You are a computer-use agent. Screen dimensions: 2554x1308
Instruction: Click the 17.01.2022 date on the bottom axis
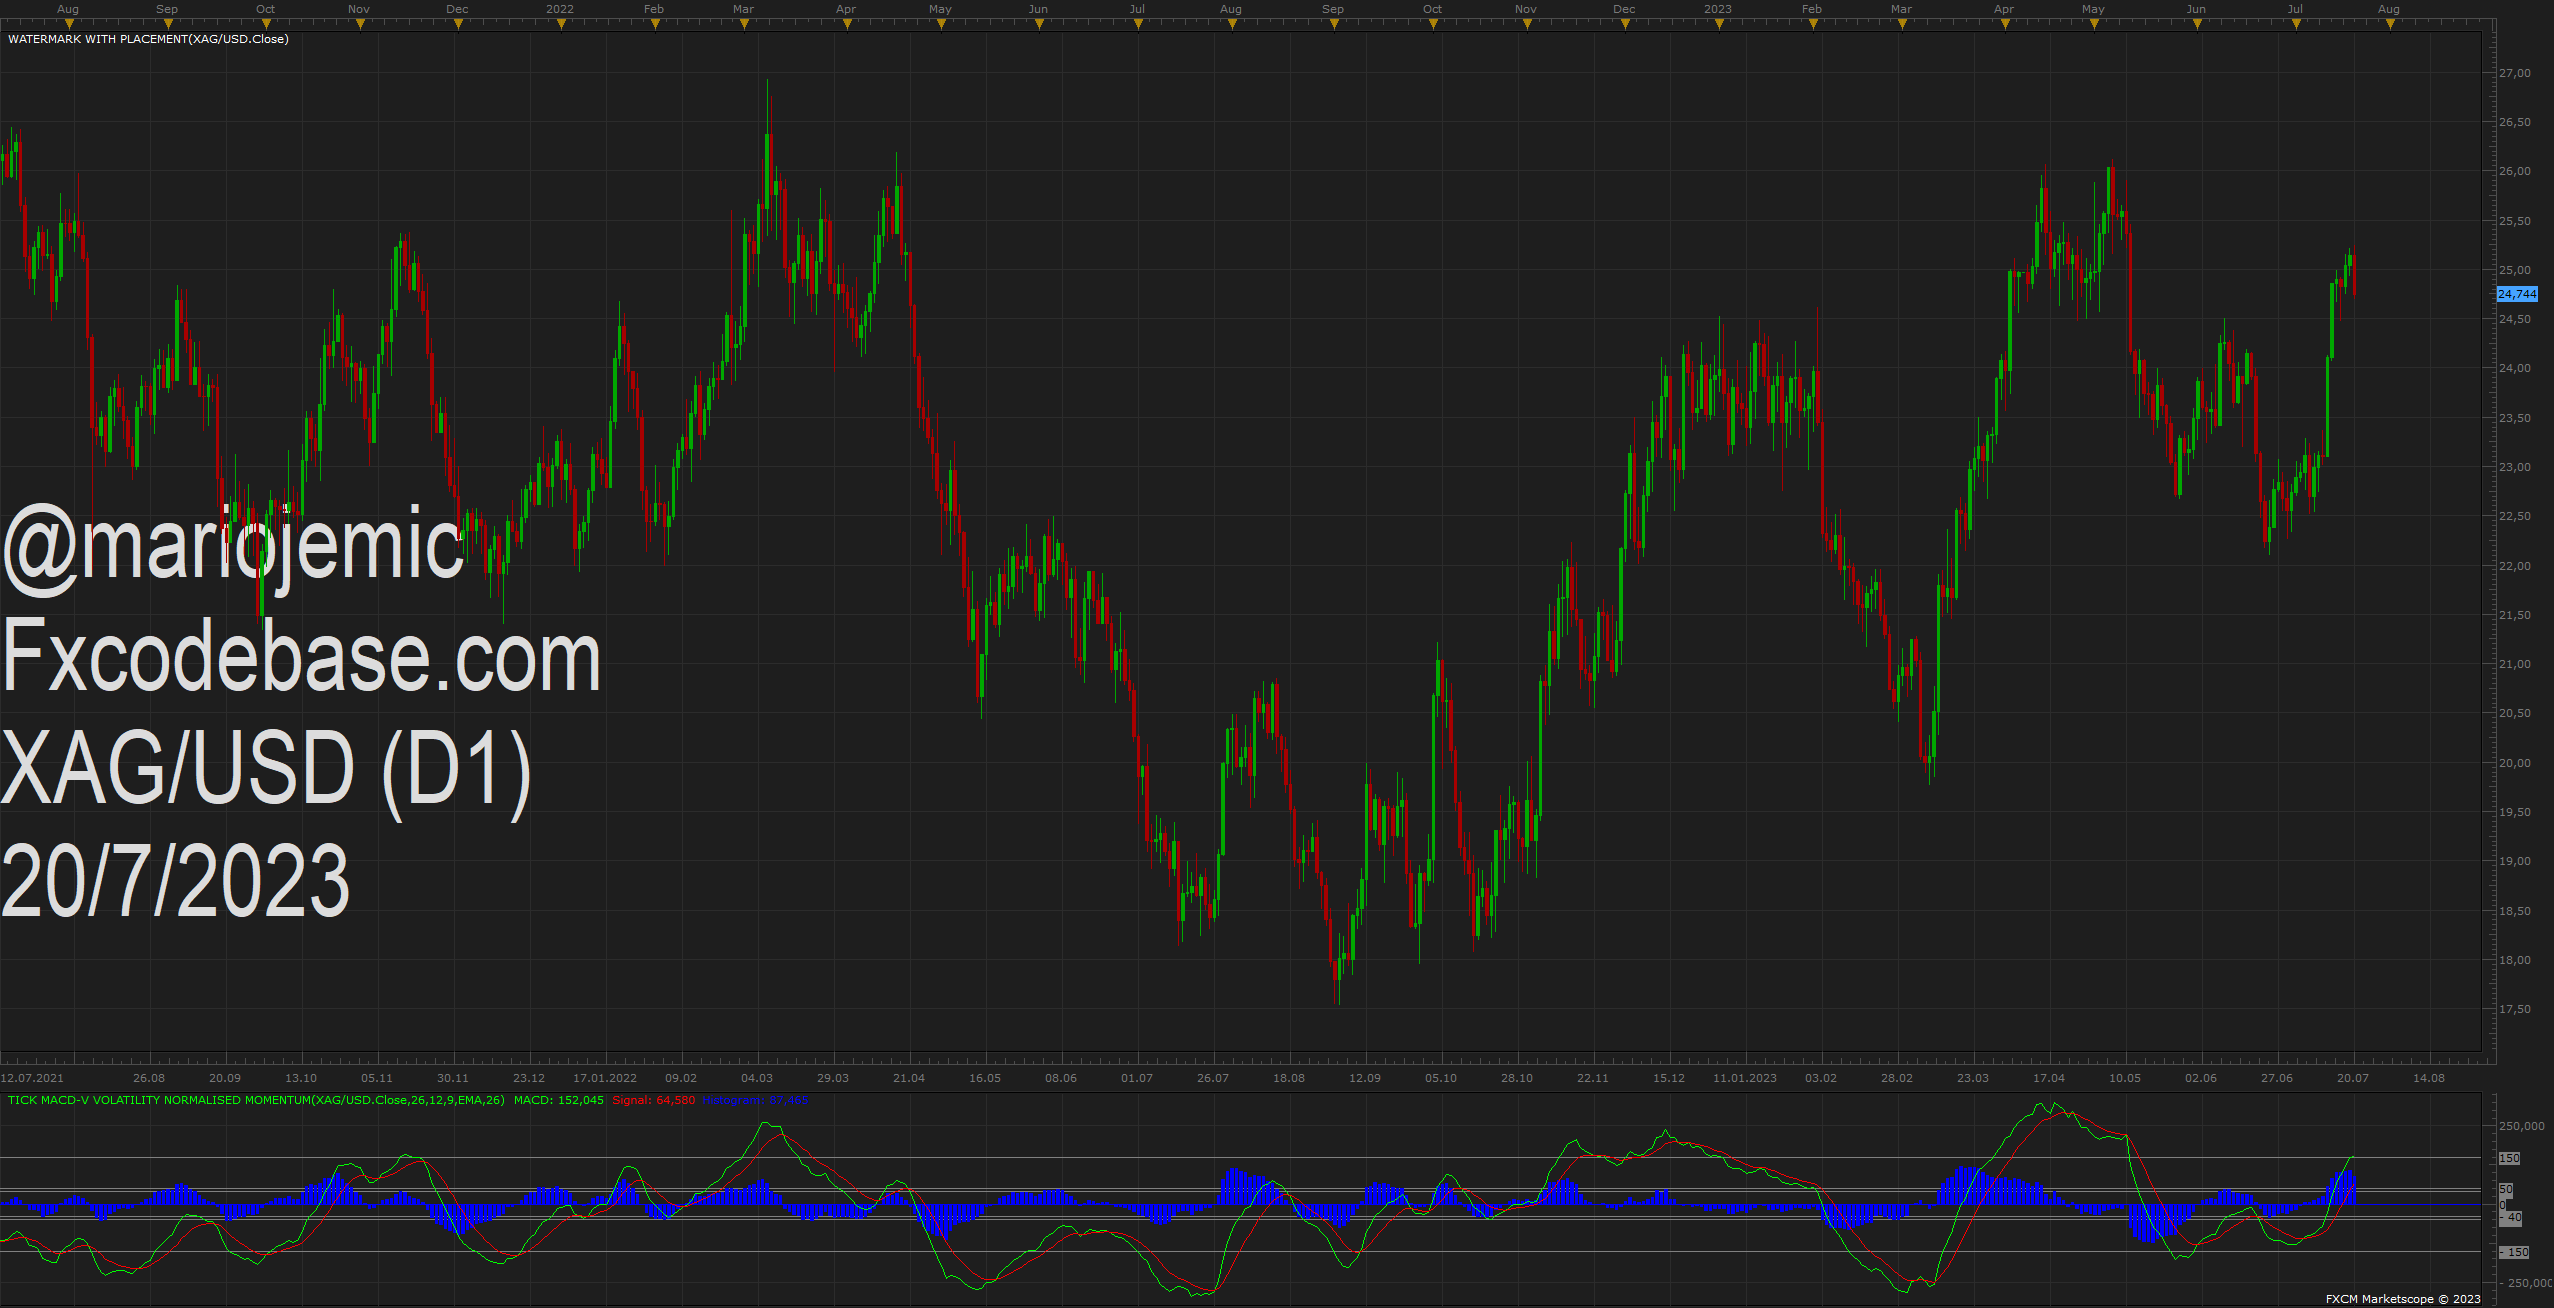click(x=605, y=1078)
